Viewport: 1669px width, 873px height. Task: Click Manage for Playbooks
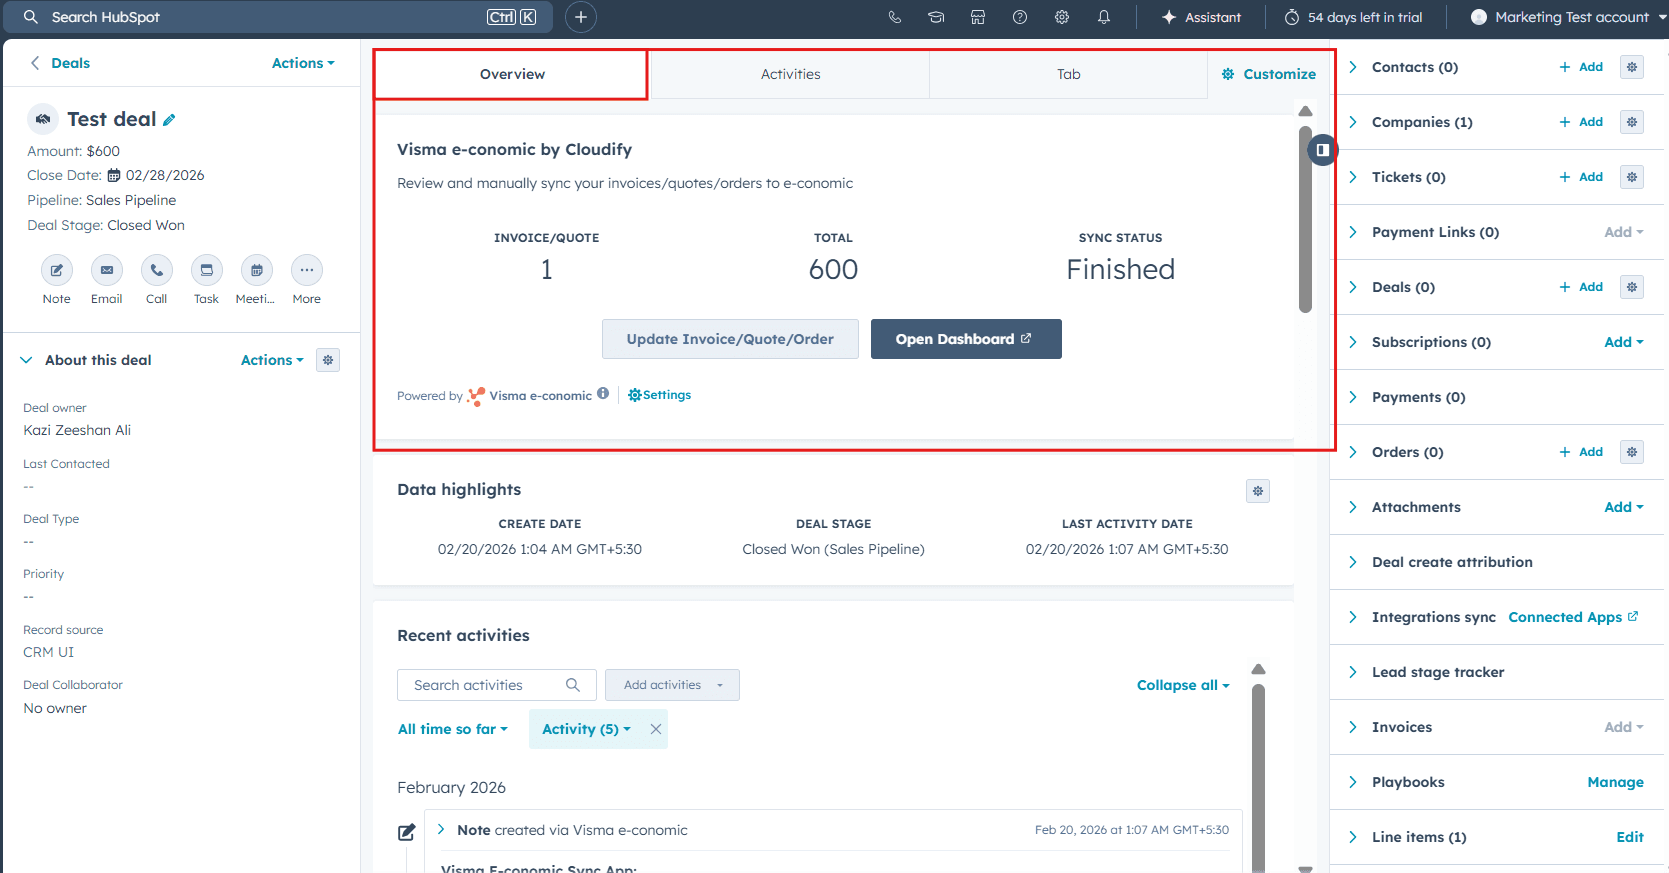pyautogui.click(x=1615, y=782)
